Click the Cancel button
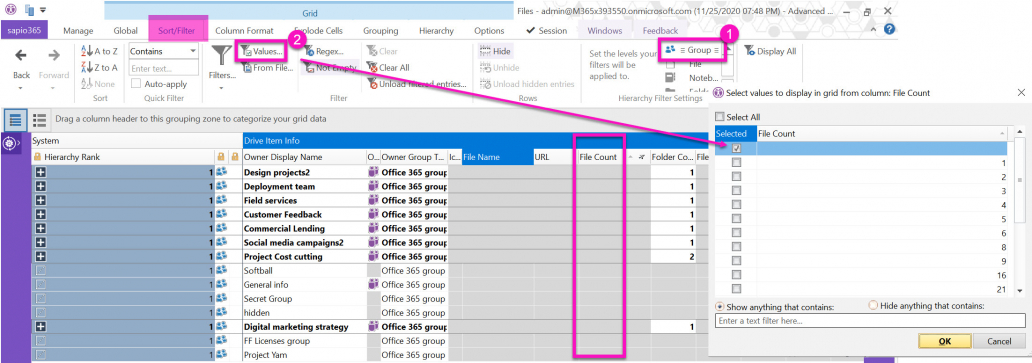 (x=999, y=341)
